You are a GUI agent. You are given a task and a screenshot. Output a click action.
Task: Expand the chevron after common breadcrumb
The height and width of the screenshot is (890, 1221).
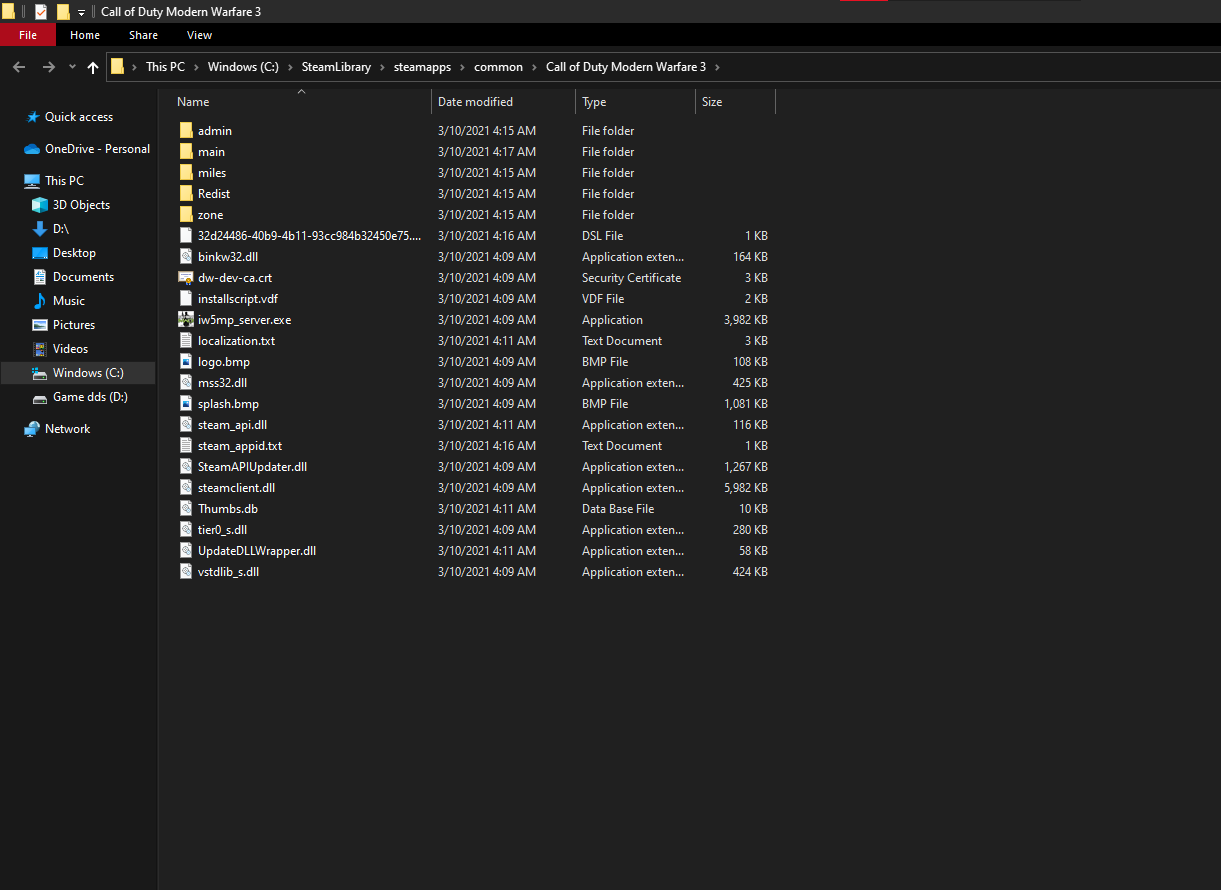point(535,67)
